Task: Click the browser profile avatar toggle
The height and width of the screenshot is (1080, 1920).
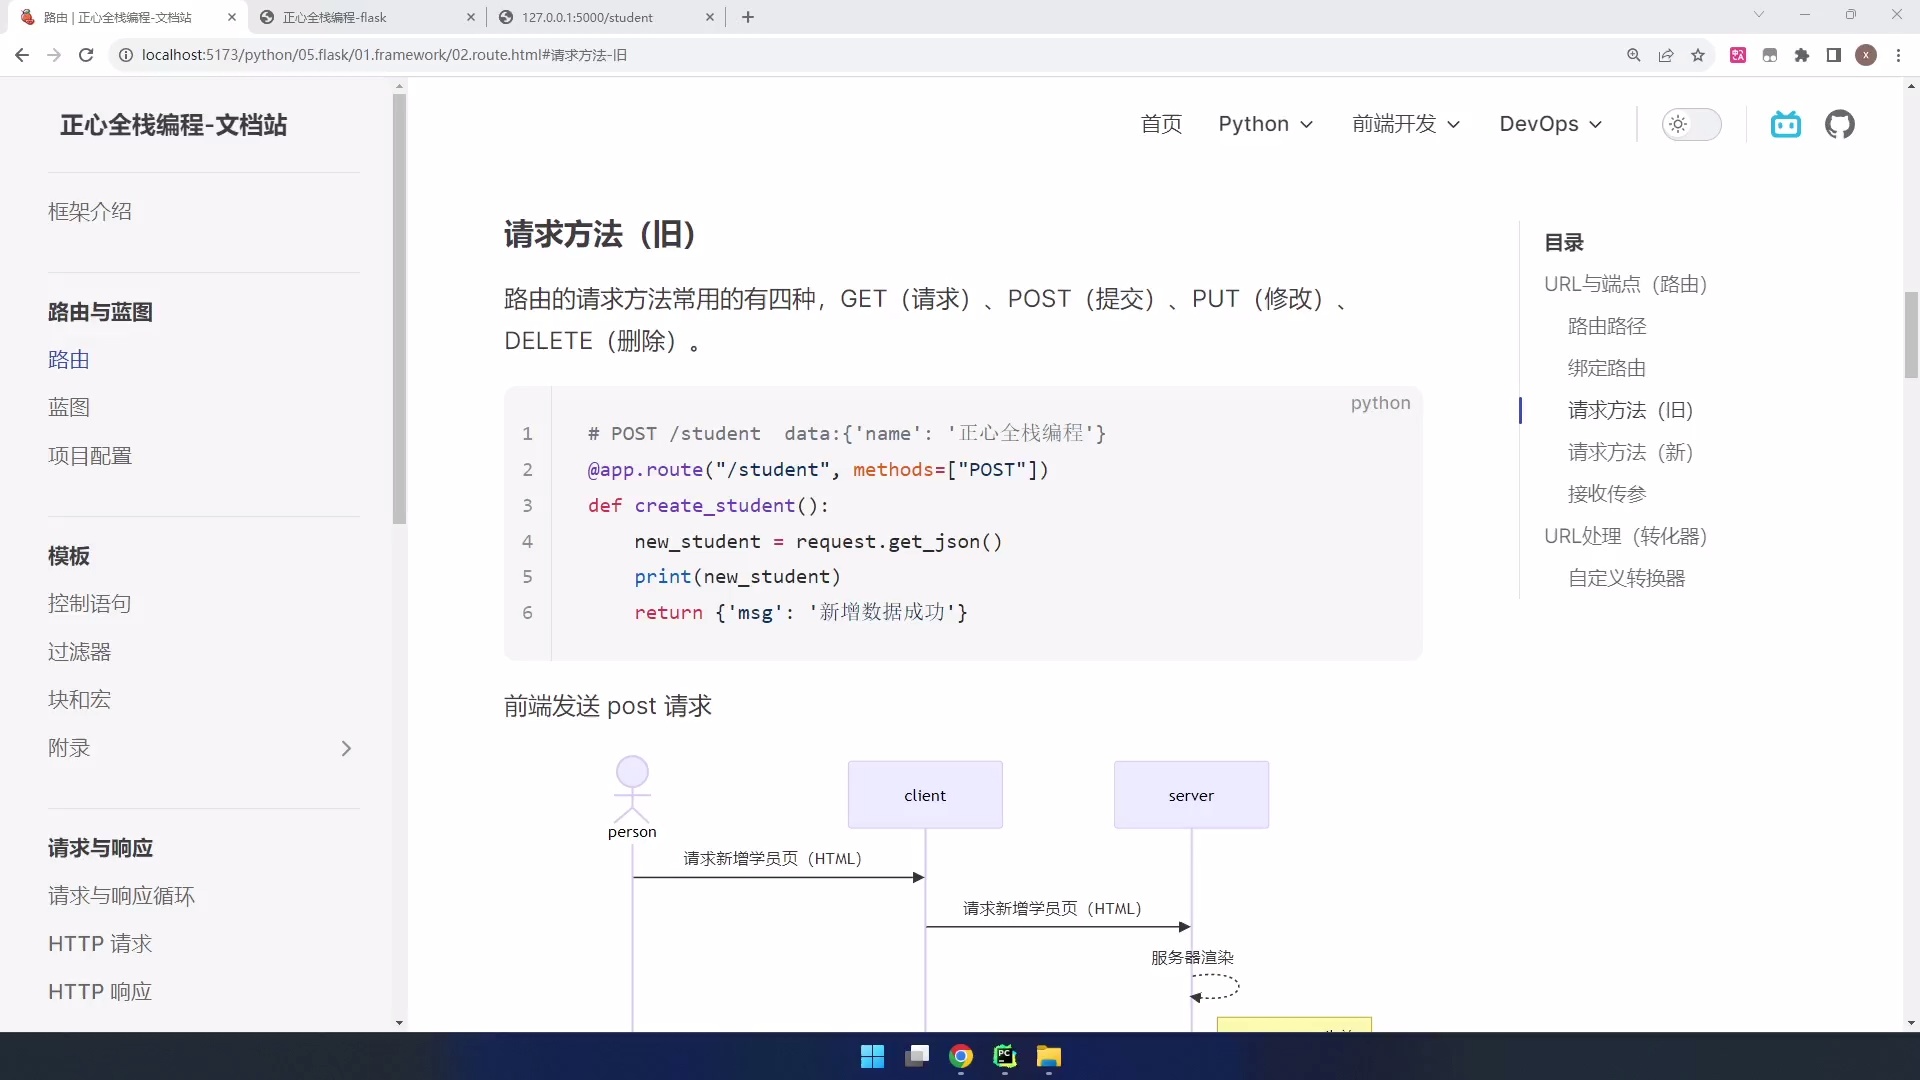Action: point(1867,55)
